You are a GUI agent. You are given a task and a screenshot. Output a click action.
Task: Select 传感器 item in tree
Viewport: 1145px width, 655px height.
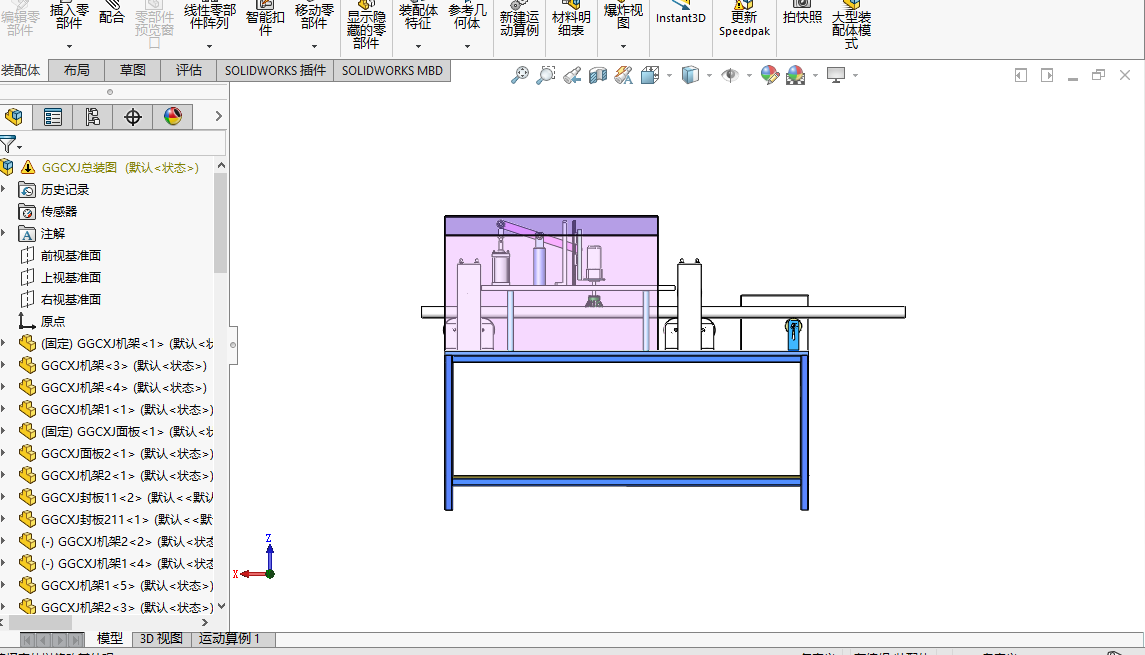[x=58, y=211]
